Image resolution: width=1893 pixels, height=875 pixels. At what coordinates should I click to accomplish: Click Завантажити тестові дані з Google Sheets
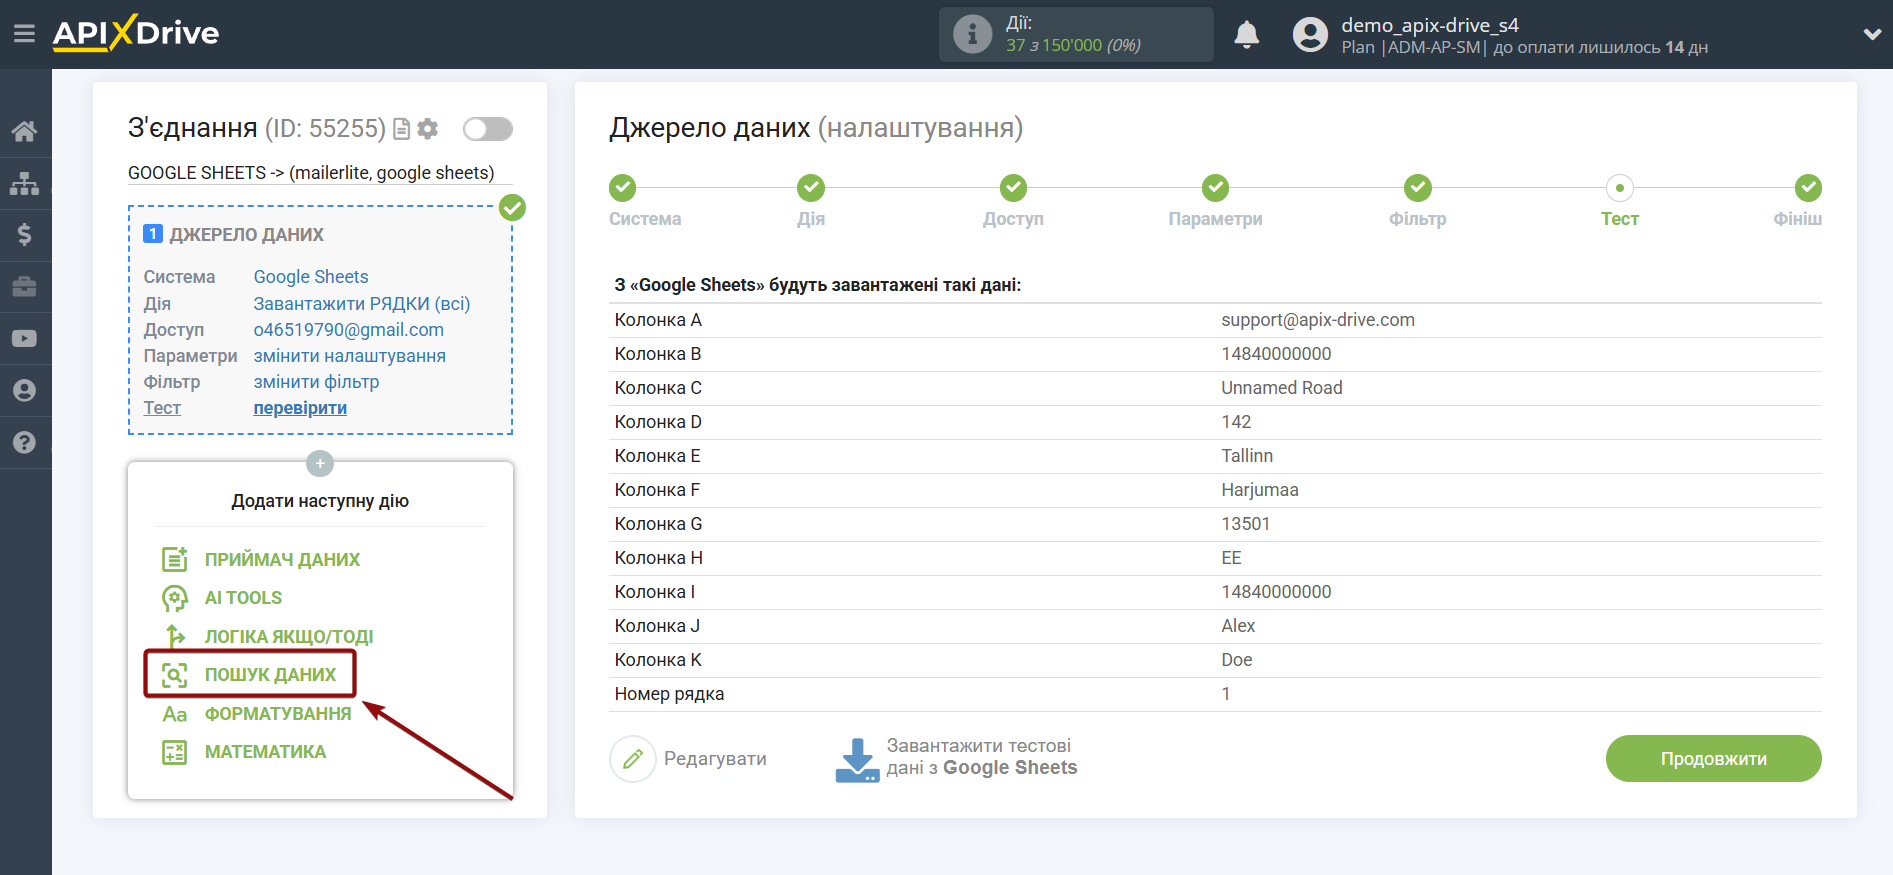(957, 758)
